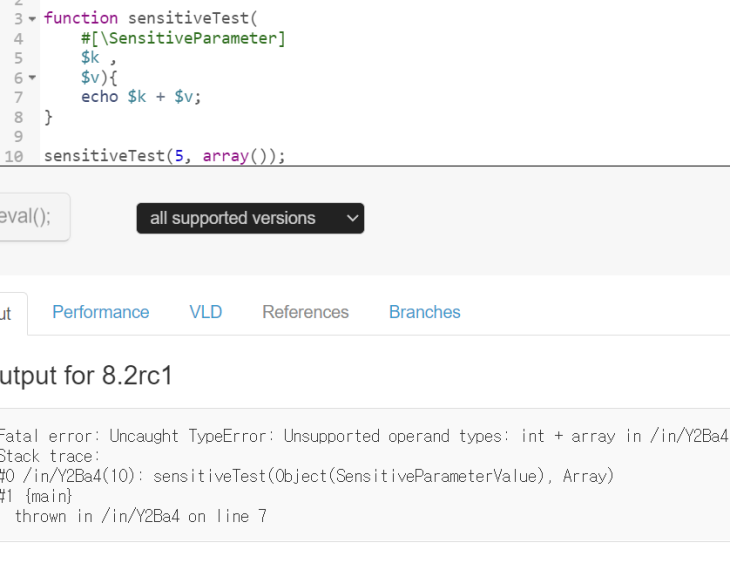Image resolution: width=730 pixels, height=563 pixels.
Task: Switch to the Performance tab
Action: click(100, 312)
